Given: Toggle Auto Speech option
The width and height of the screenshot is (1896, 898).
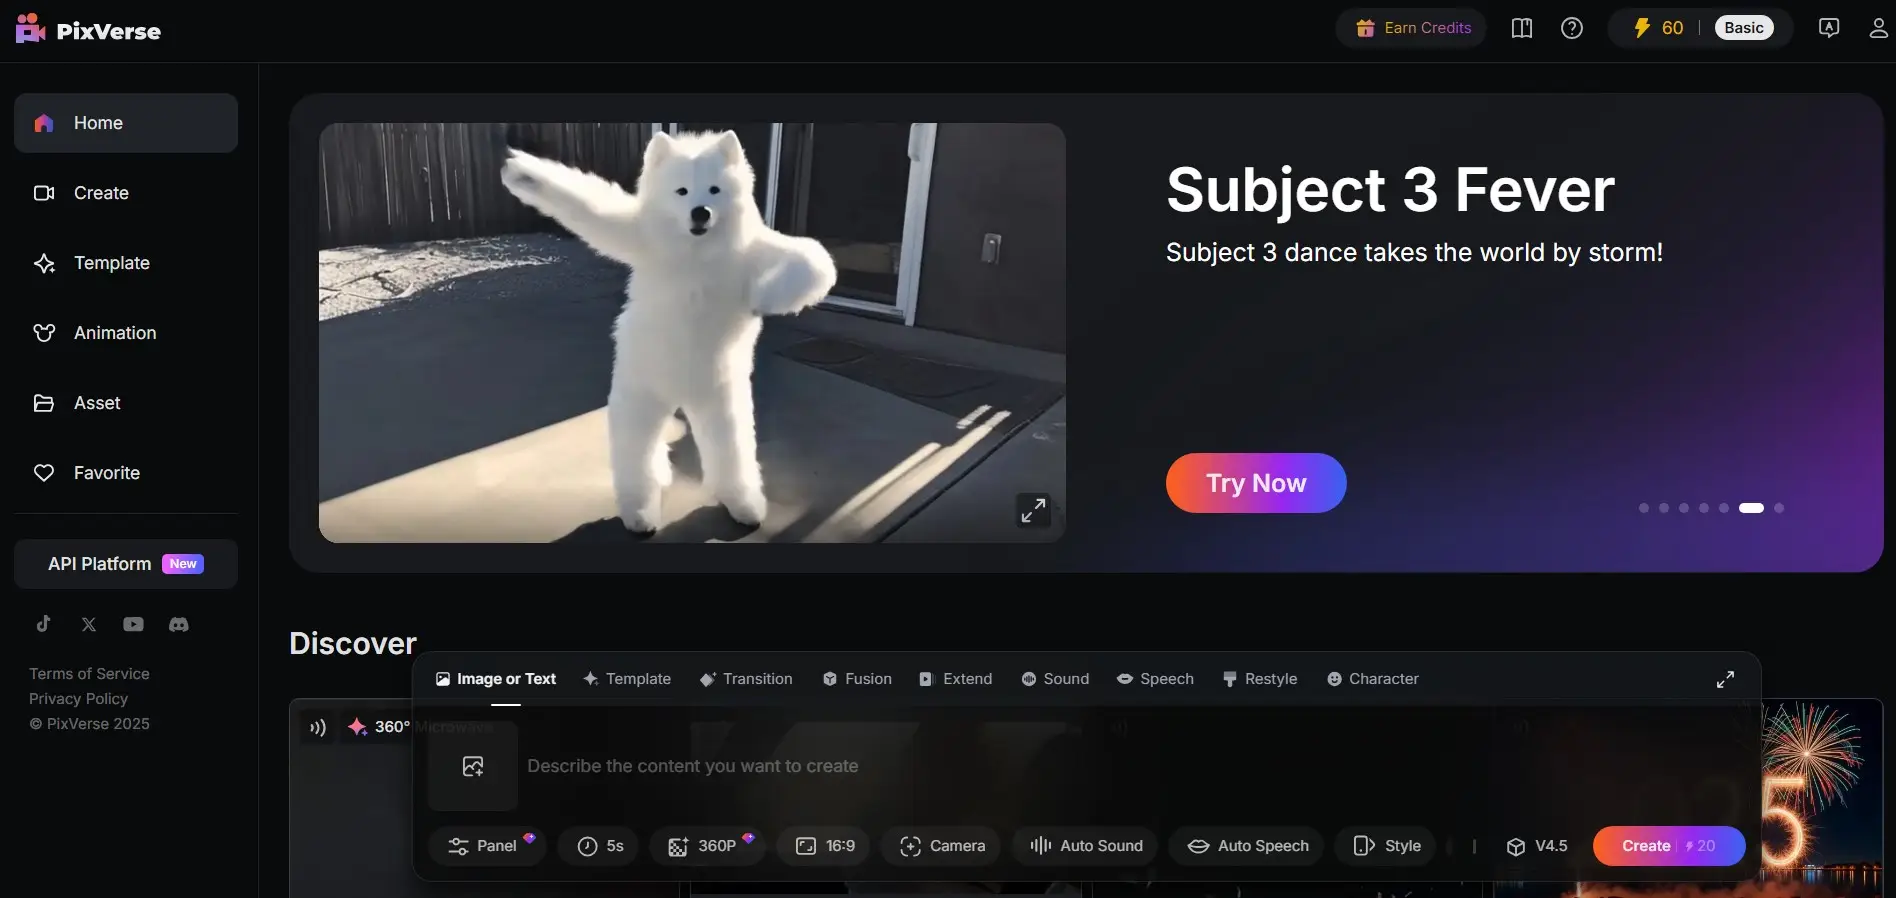Looking at the screenshot, I should pyautogui.click(x=1247, y=846).
